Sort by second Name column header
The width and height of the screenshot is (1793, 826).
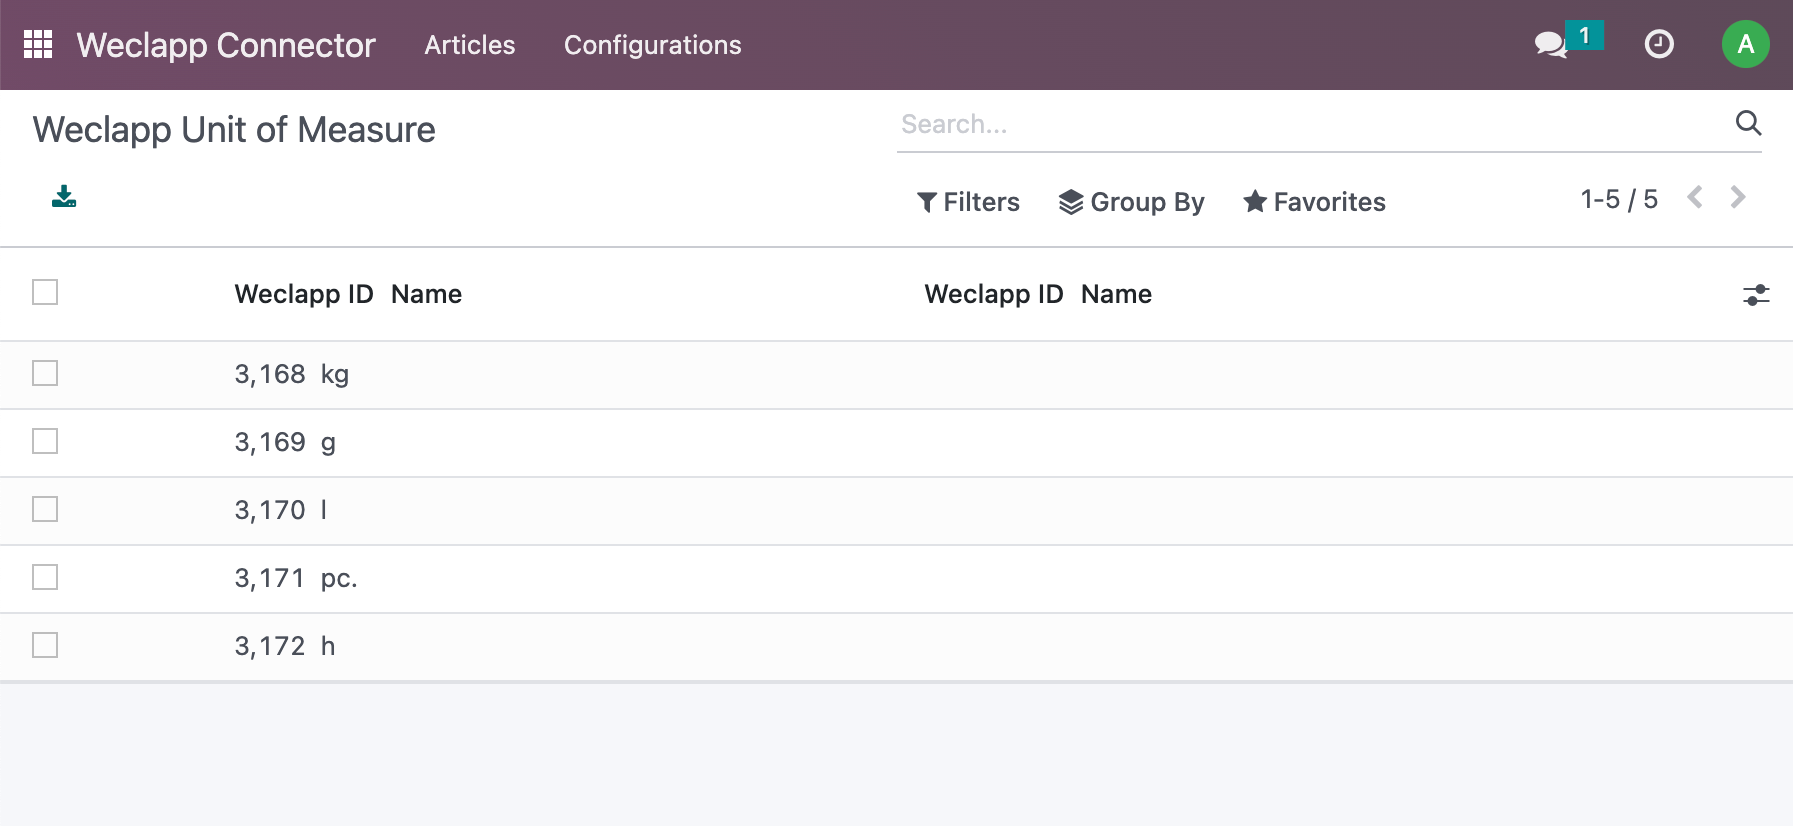1117,294
